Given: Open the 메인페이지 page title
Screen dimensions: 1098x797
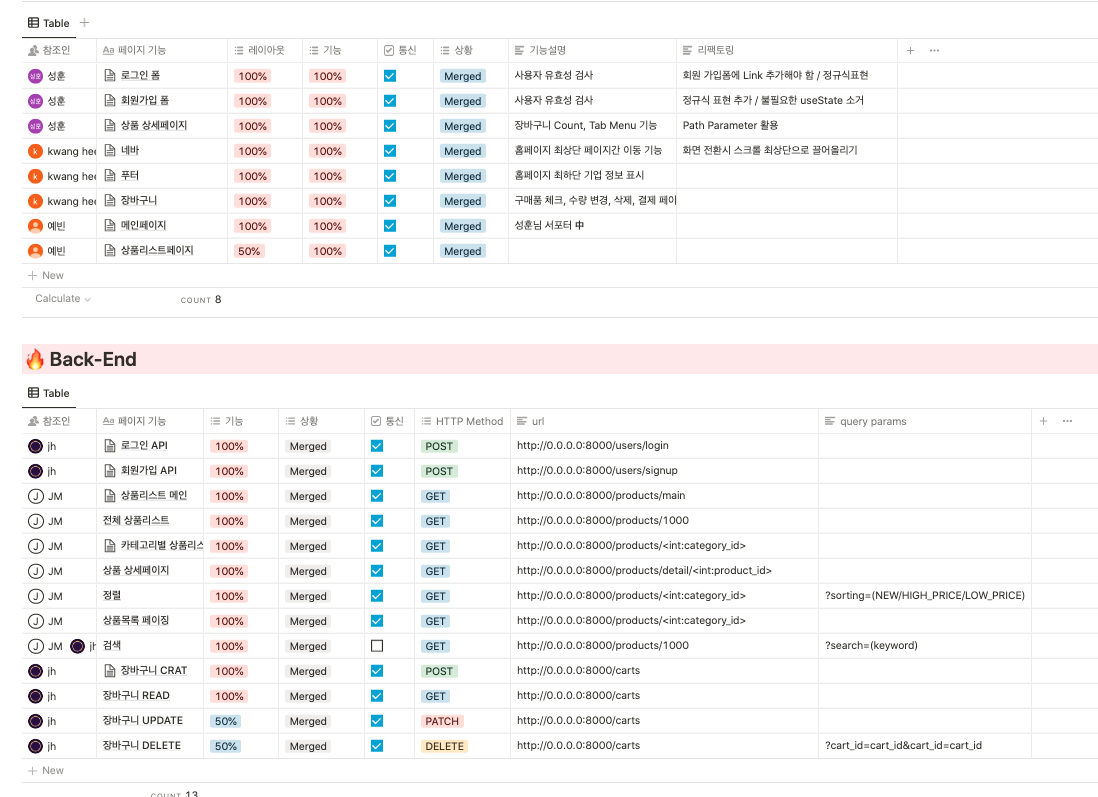Looking at the screenshot, I should pyautogui.click(x=144, y=225).
